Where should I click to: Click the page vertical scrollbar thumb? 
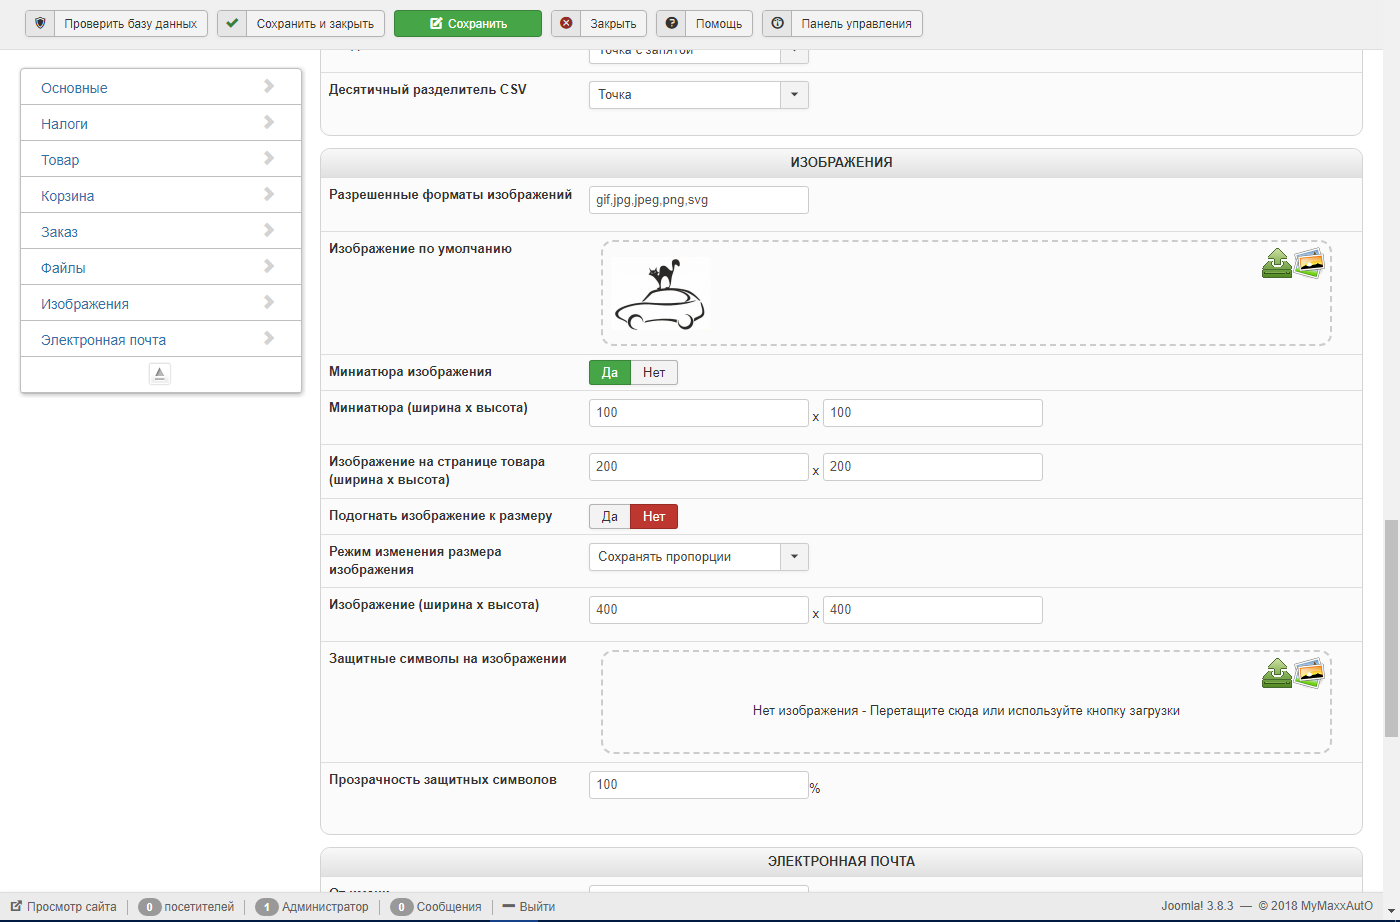pyautogui.click(x=1391, y=628)
